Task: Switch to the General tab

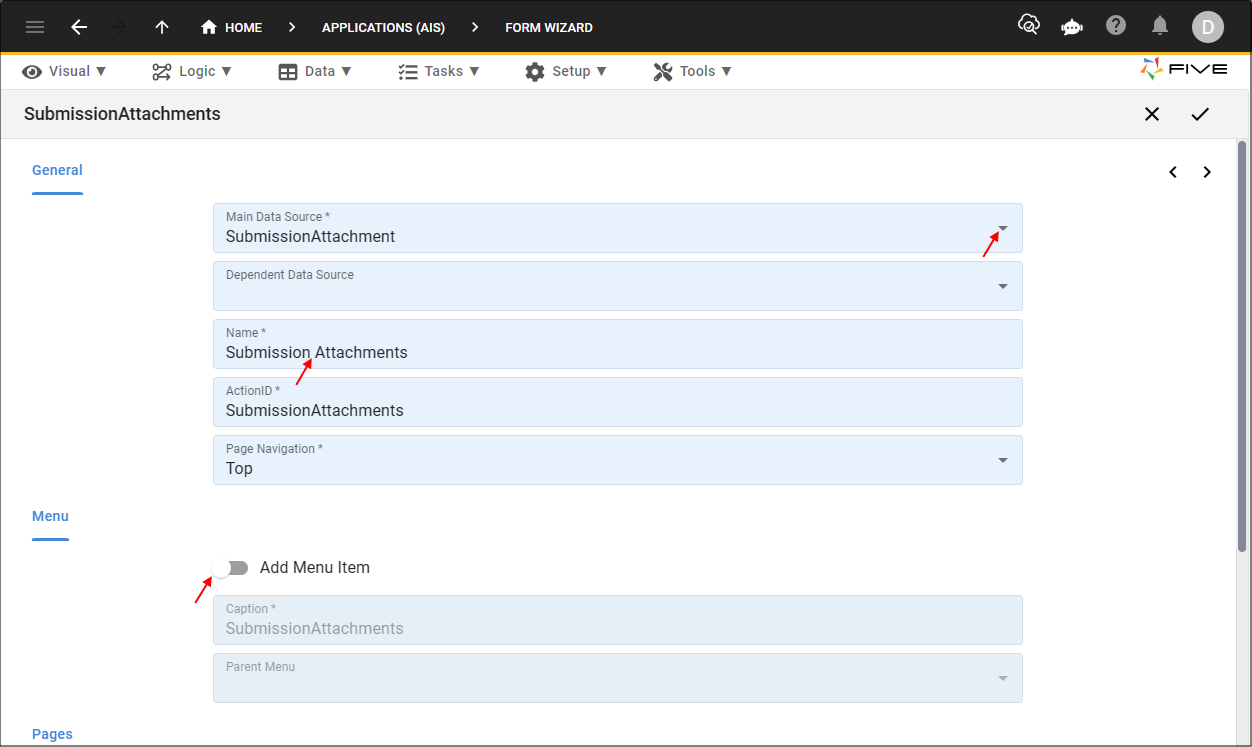Action: coord(57,169)
